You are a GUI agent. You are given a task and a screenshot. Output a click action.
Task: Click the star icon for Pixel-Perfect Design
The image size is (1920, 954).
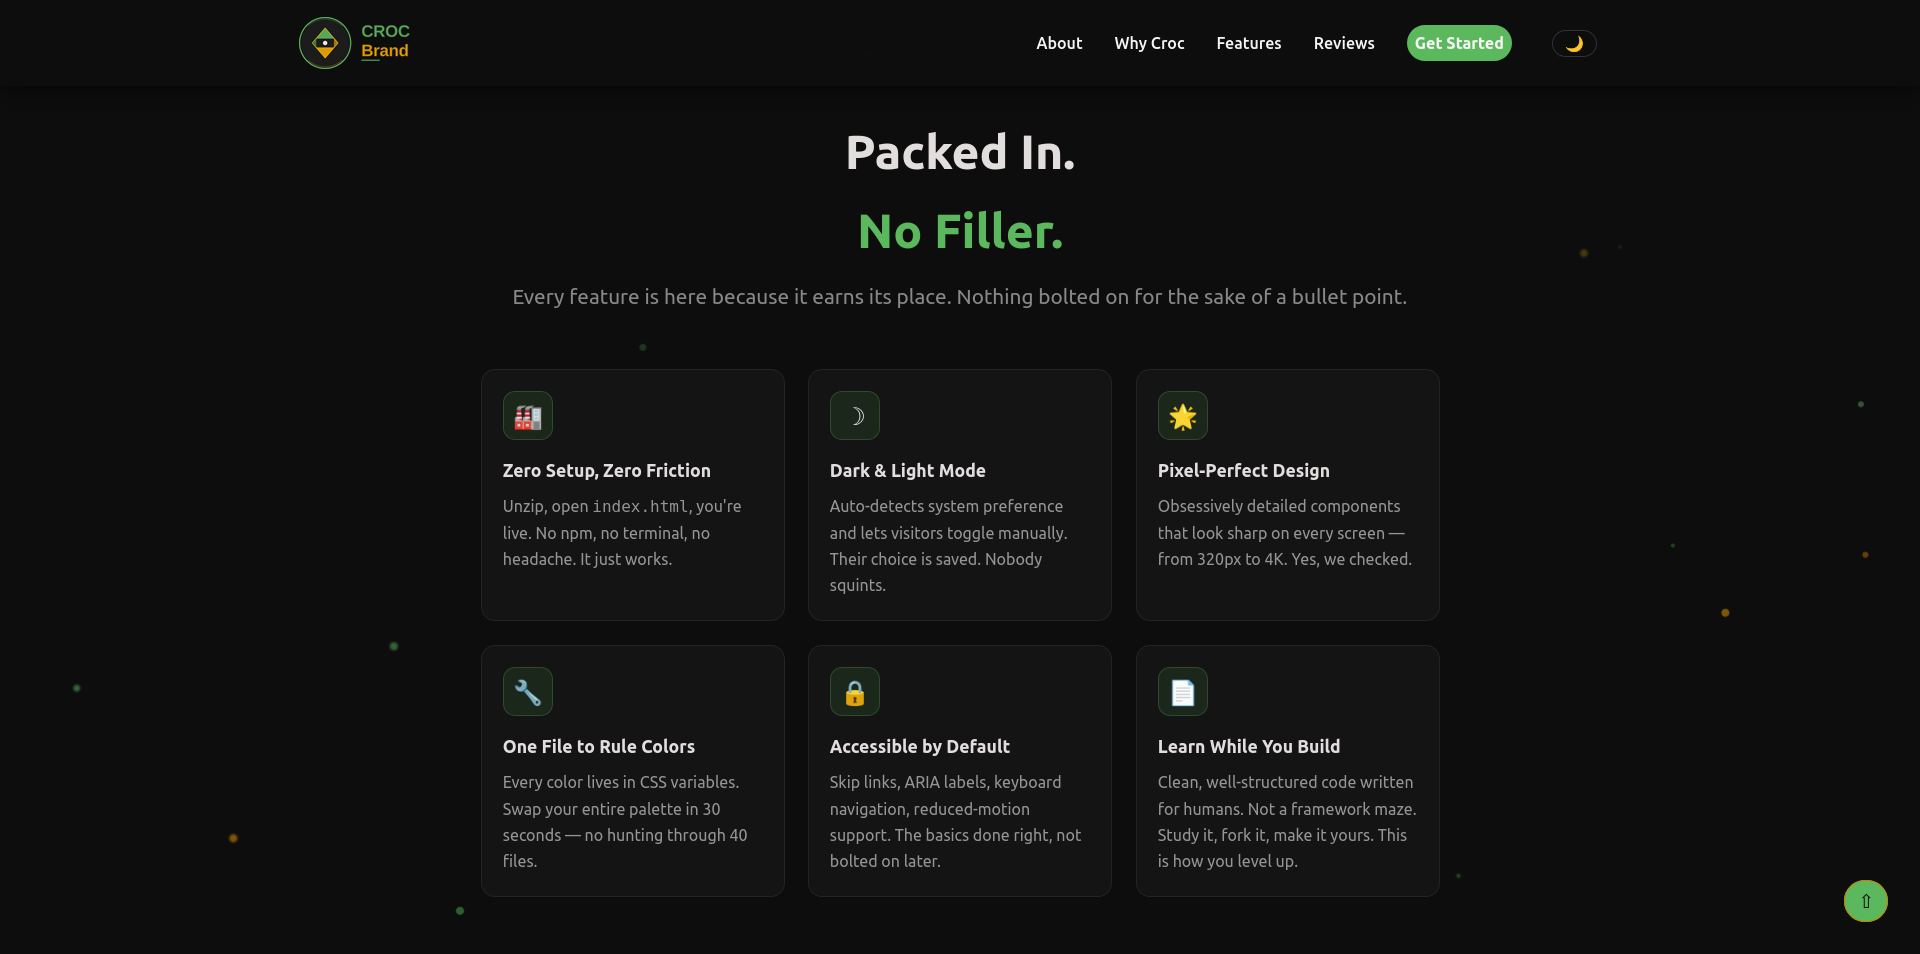1183,416
